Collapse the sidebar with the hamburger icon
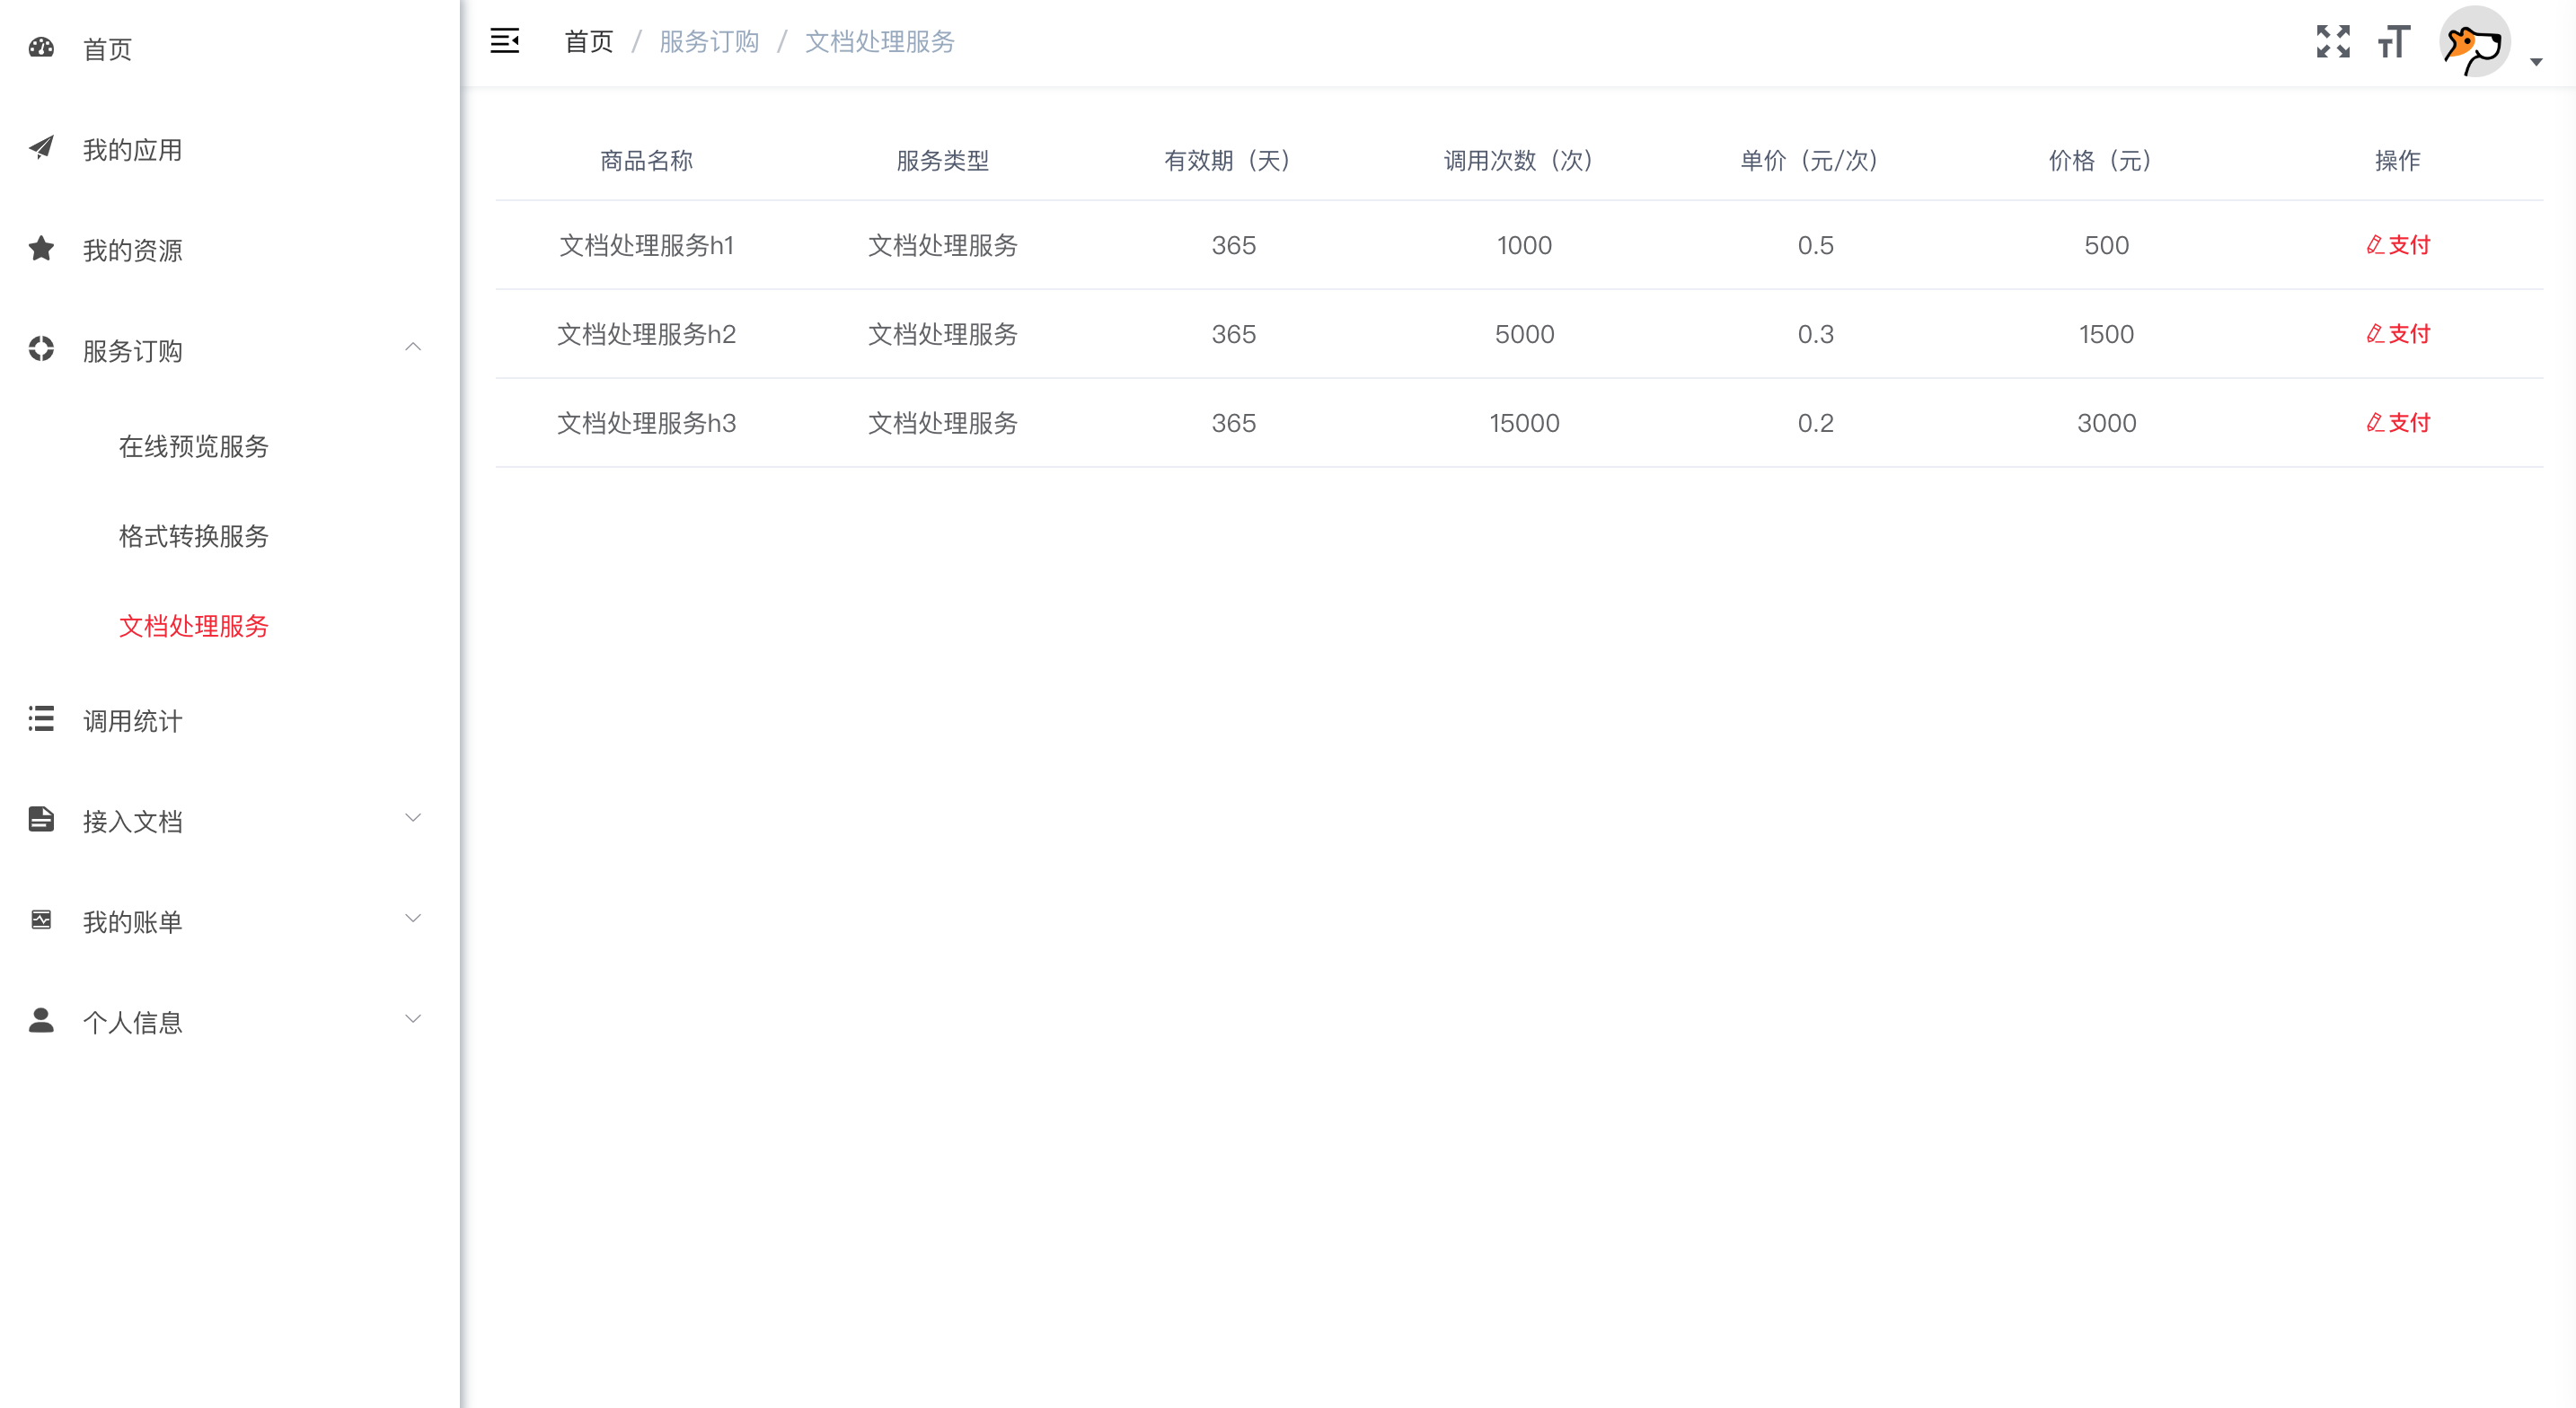Image resolution: width=2576 pixels, height=1408 pixels. click(x=505, y=41)
